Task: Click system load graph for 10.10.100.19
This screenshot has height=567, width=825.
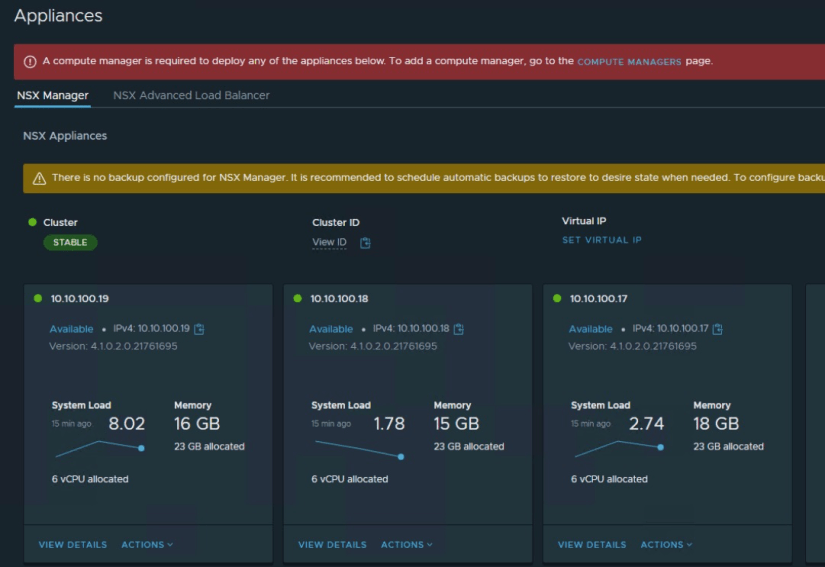Action: [x=100, y=449]
